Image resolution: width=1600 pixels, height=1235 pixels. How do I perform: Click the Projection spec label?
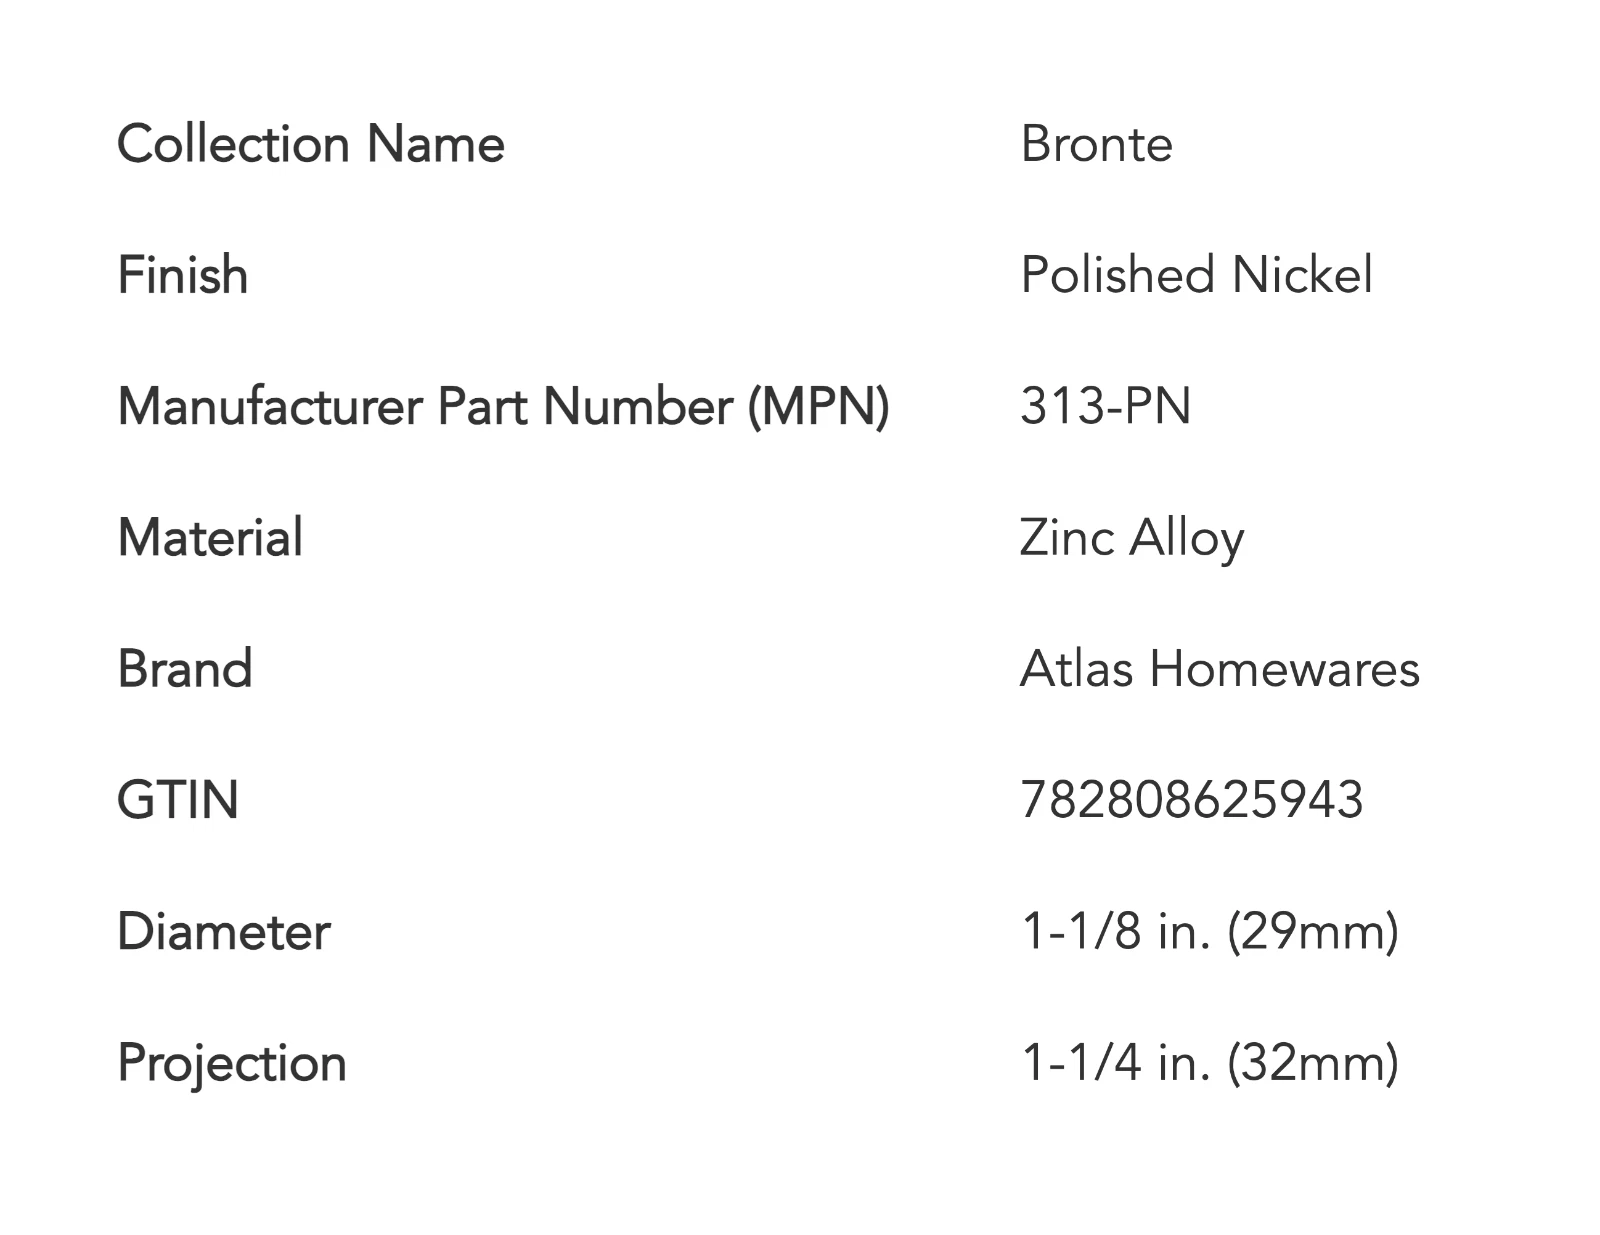(232, 1063)
